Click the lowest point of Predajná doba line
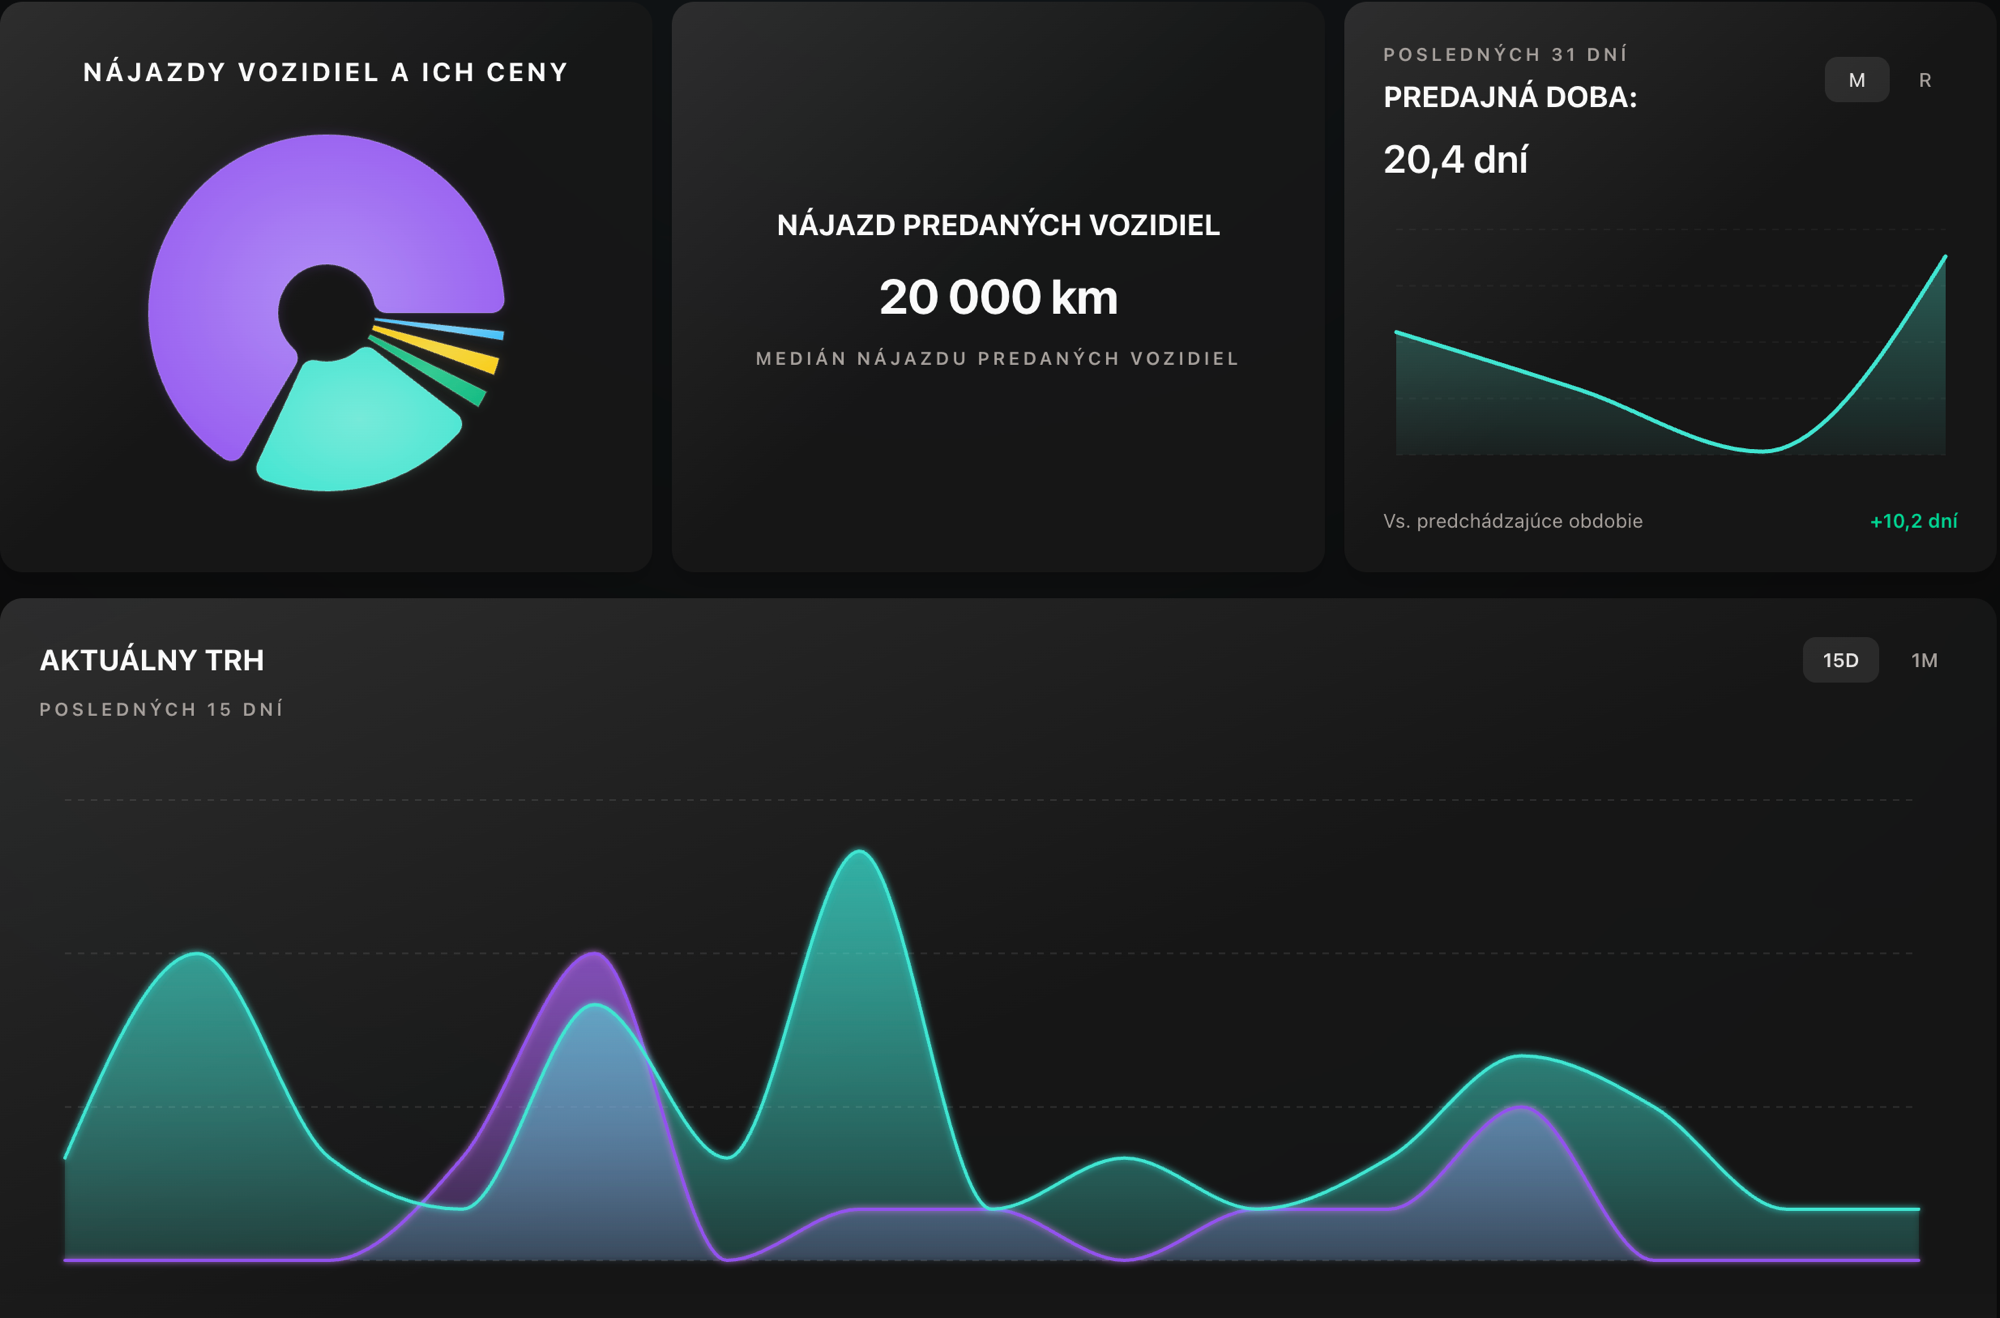2000x1318 pixels. tap(1762, 451)
